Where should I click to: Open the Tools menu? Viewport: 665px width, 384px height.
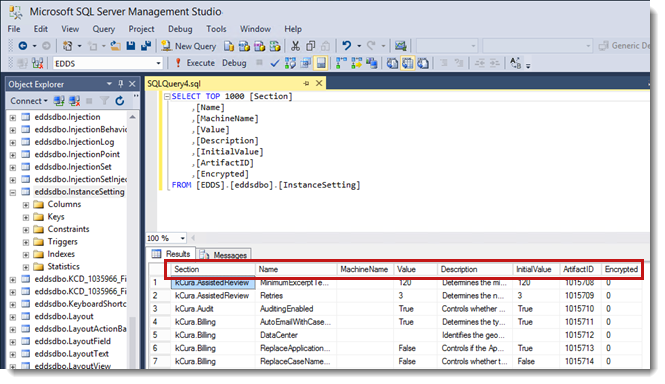[216, 29]
